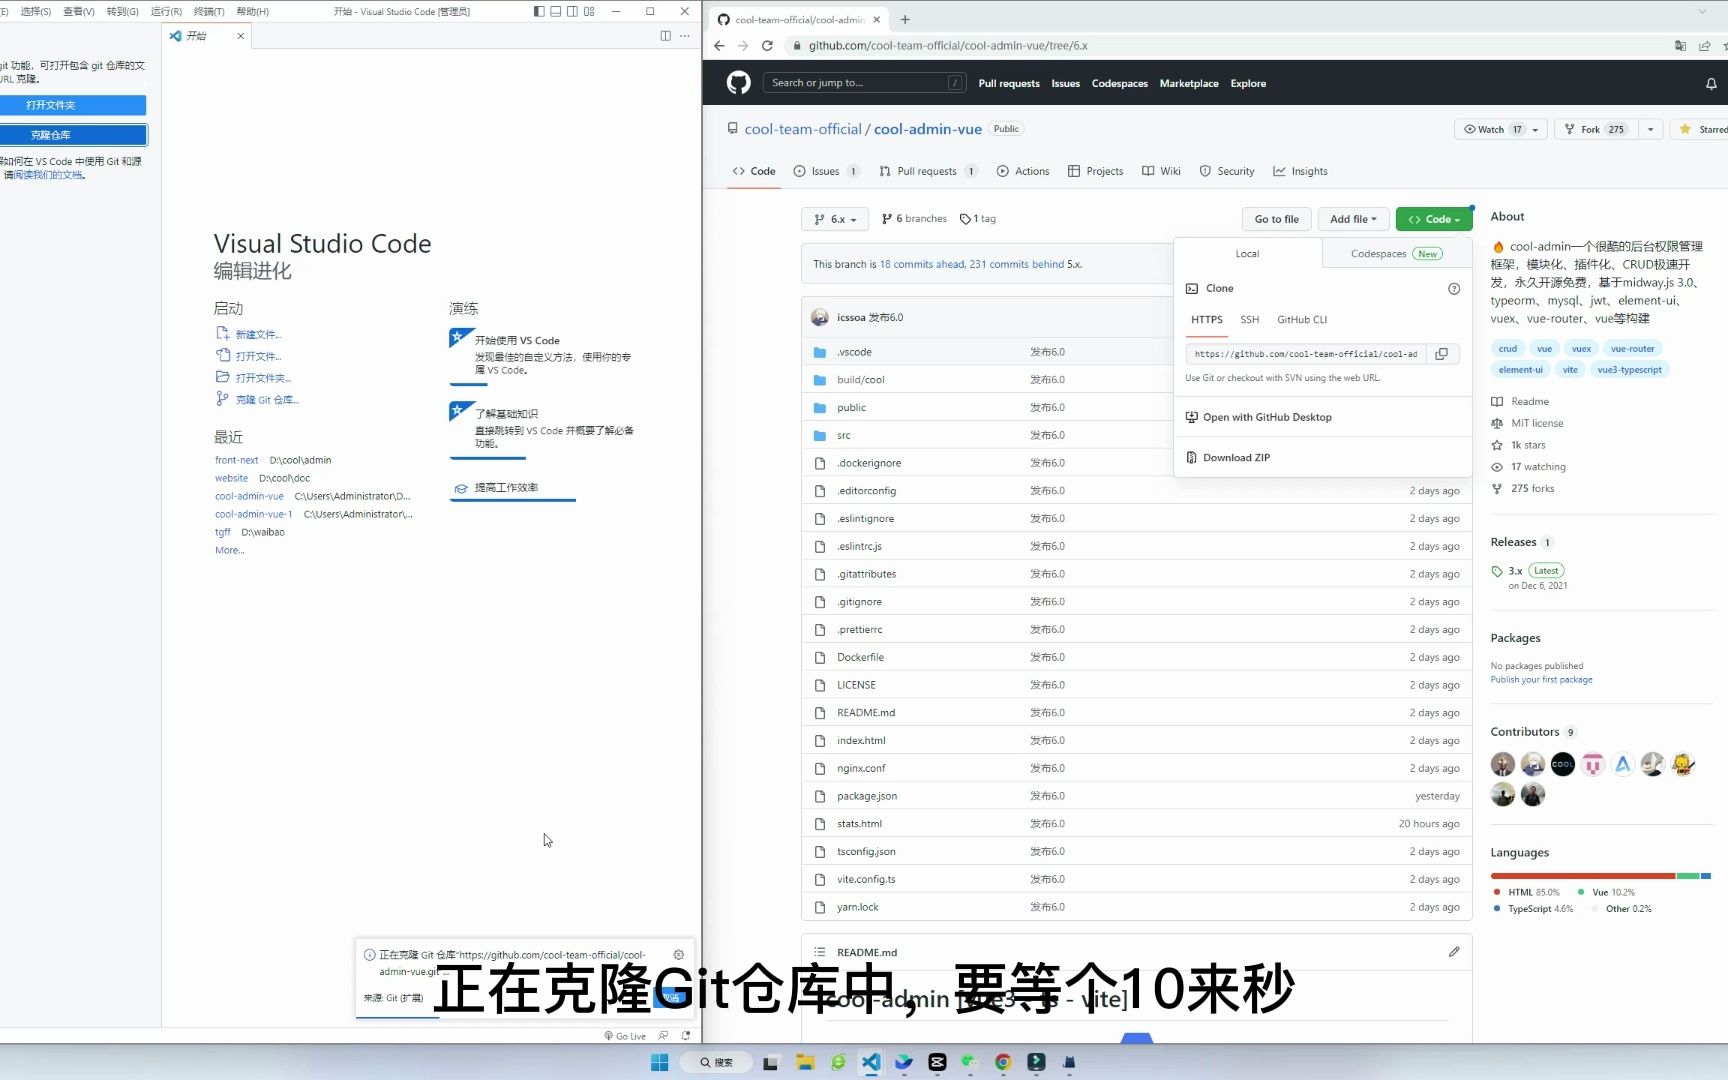Fork the repository with the Fork button
Viewport: 1728px width, 1080px height.
tap(1595, 129)
